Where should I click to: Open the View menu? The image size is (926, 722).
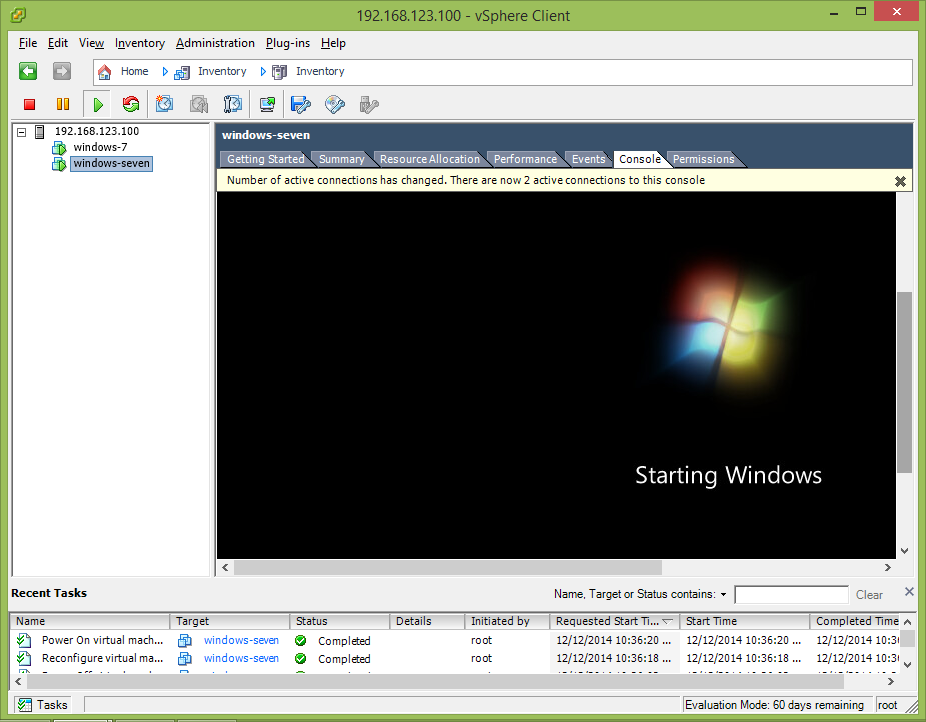coord(92,43)
